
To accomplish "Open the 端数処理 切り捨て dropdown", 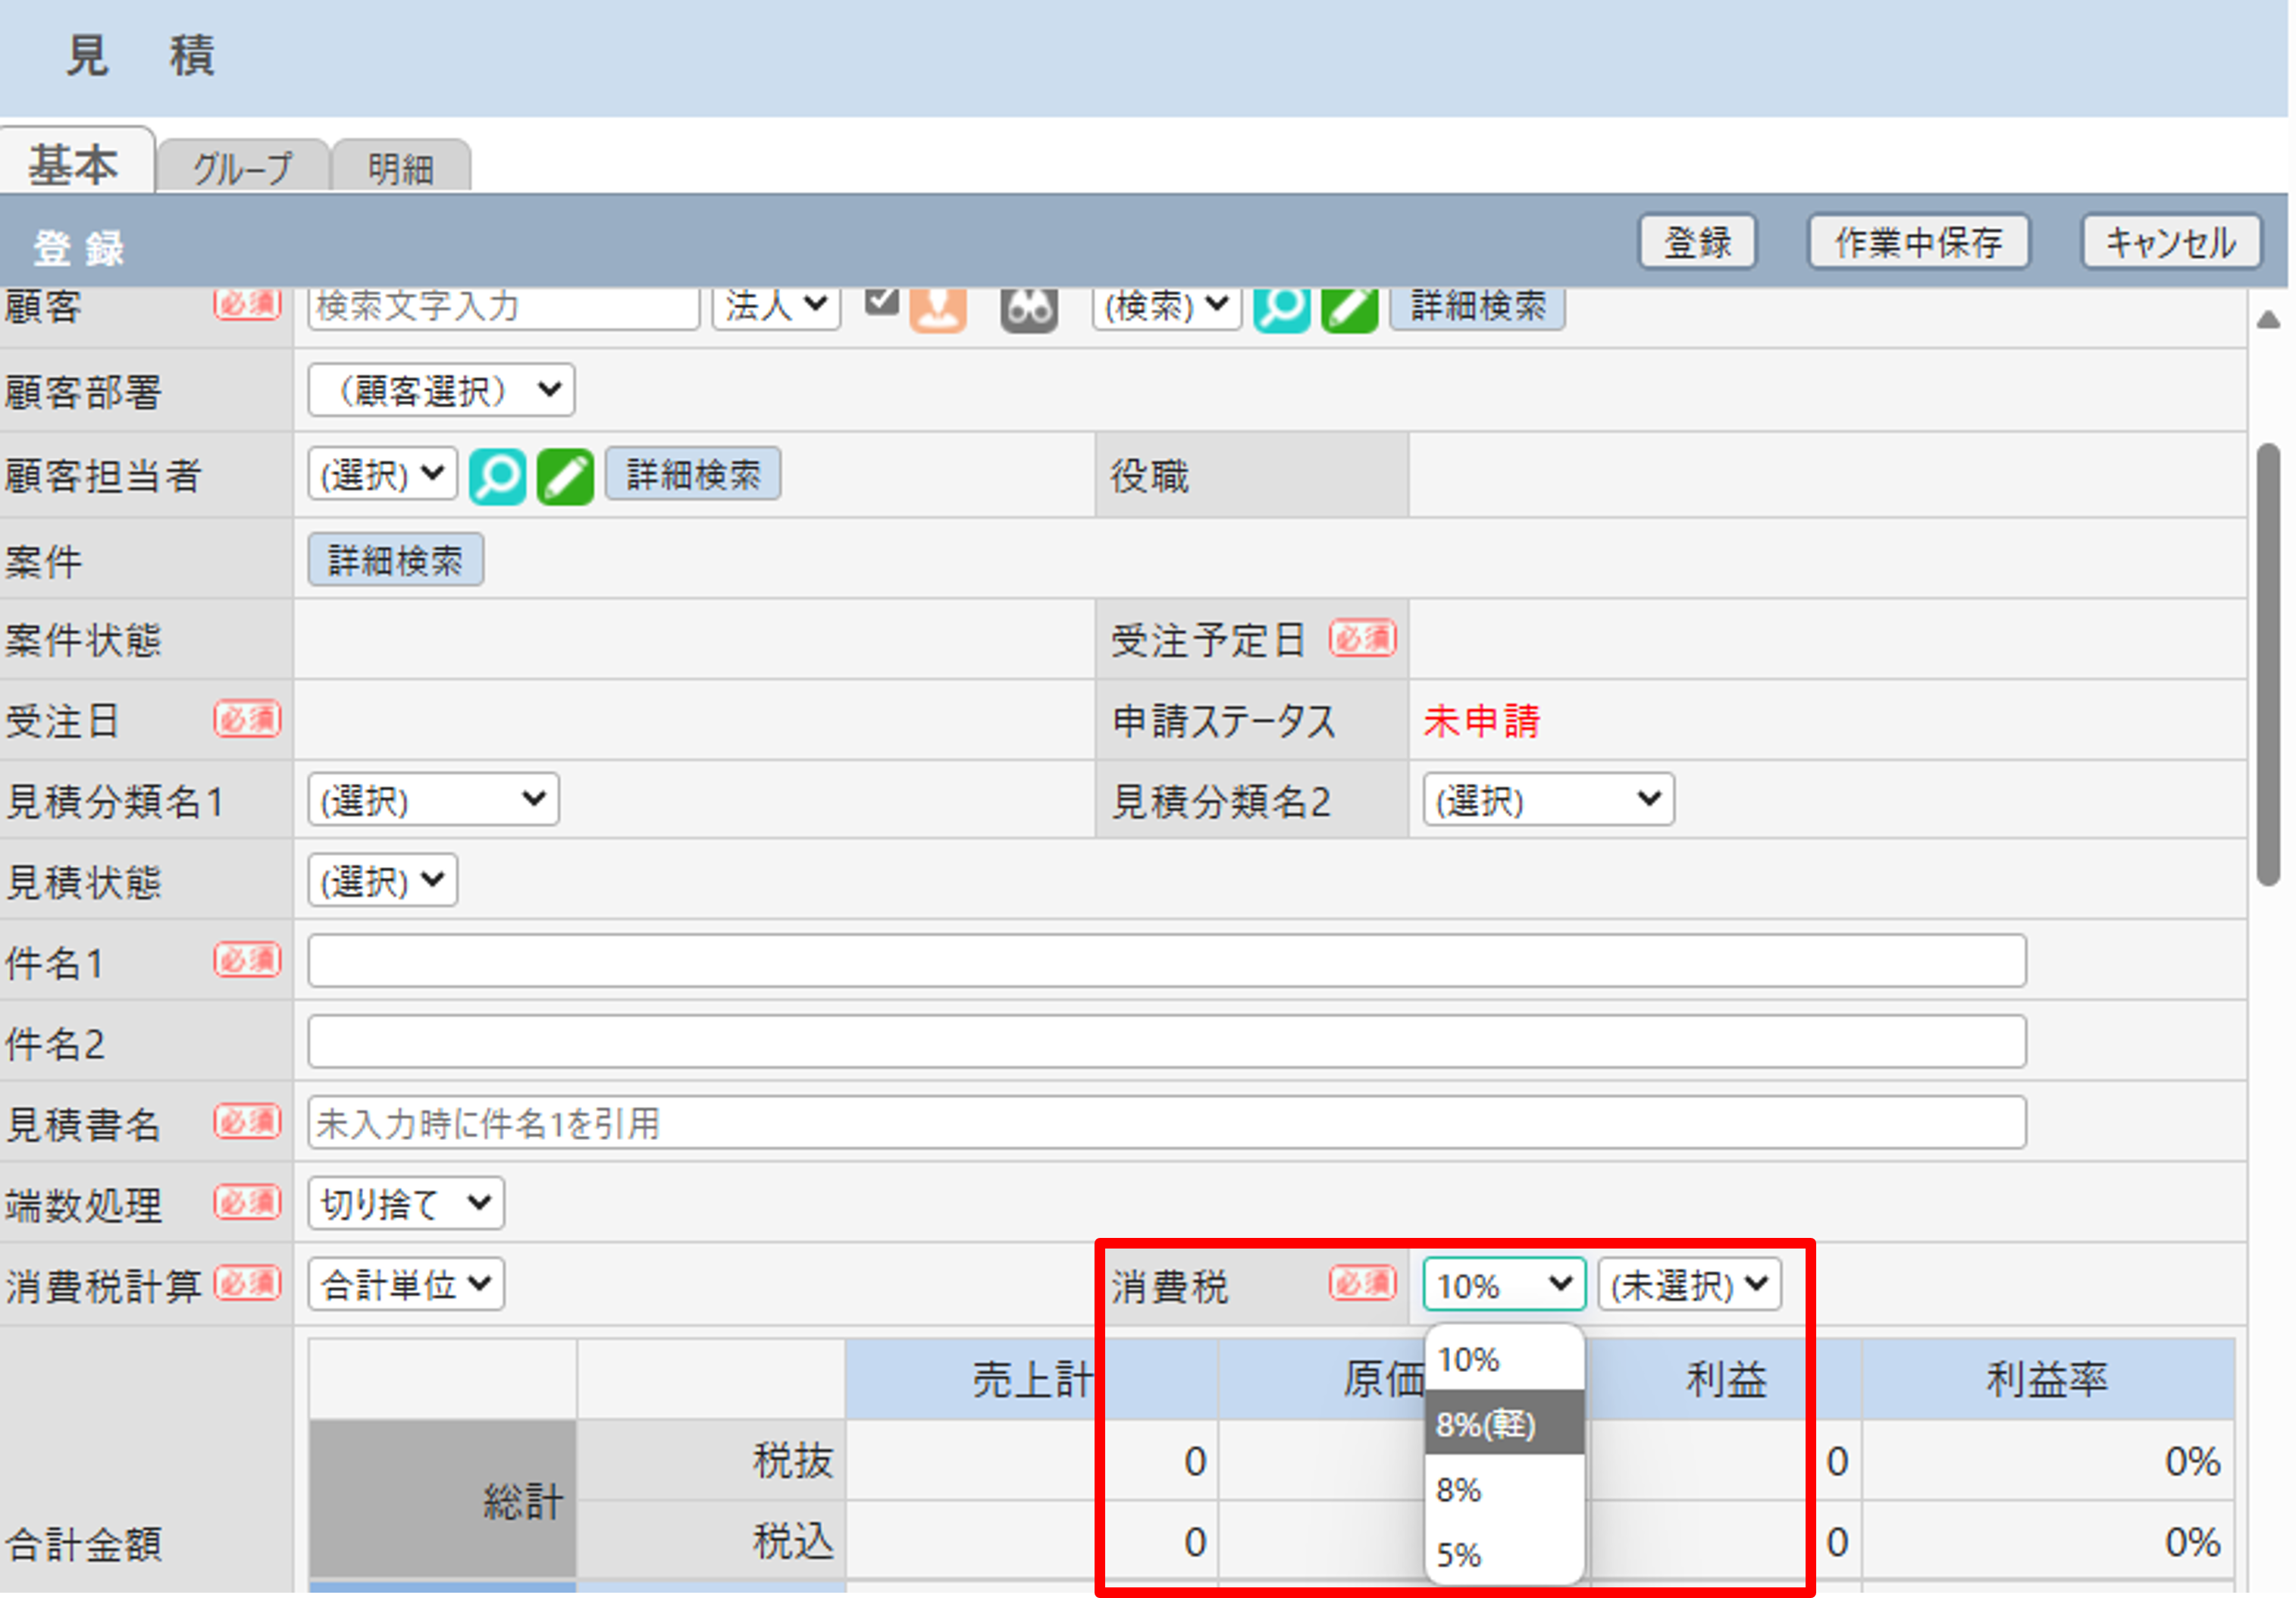I will [406, 1203].
